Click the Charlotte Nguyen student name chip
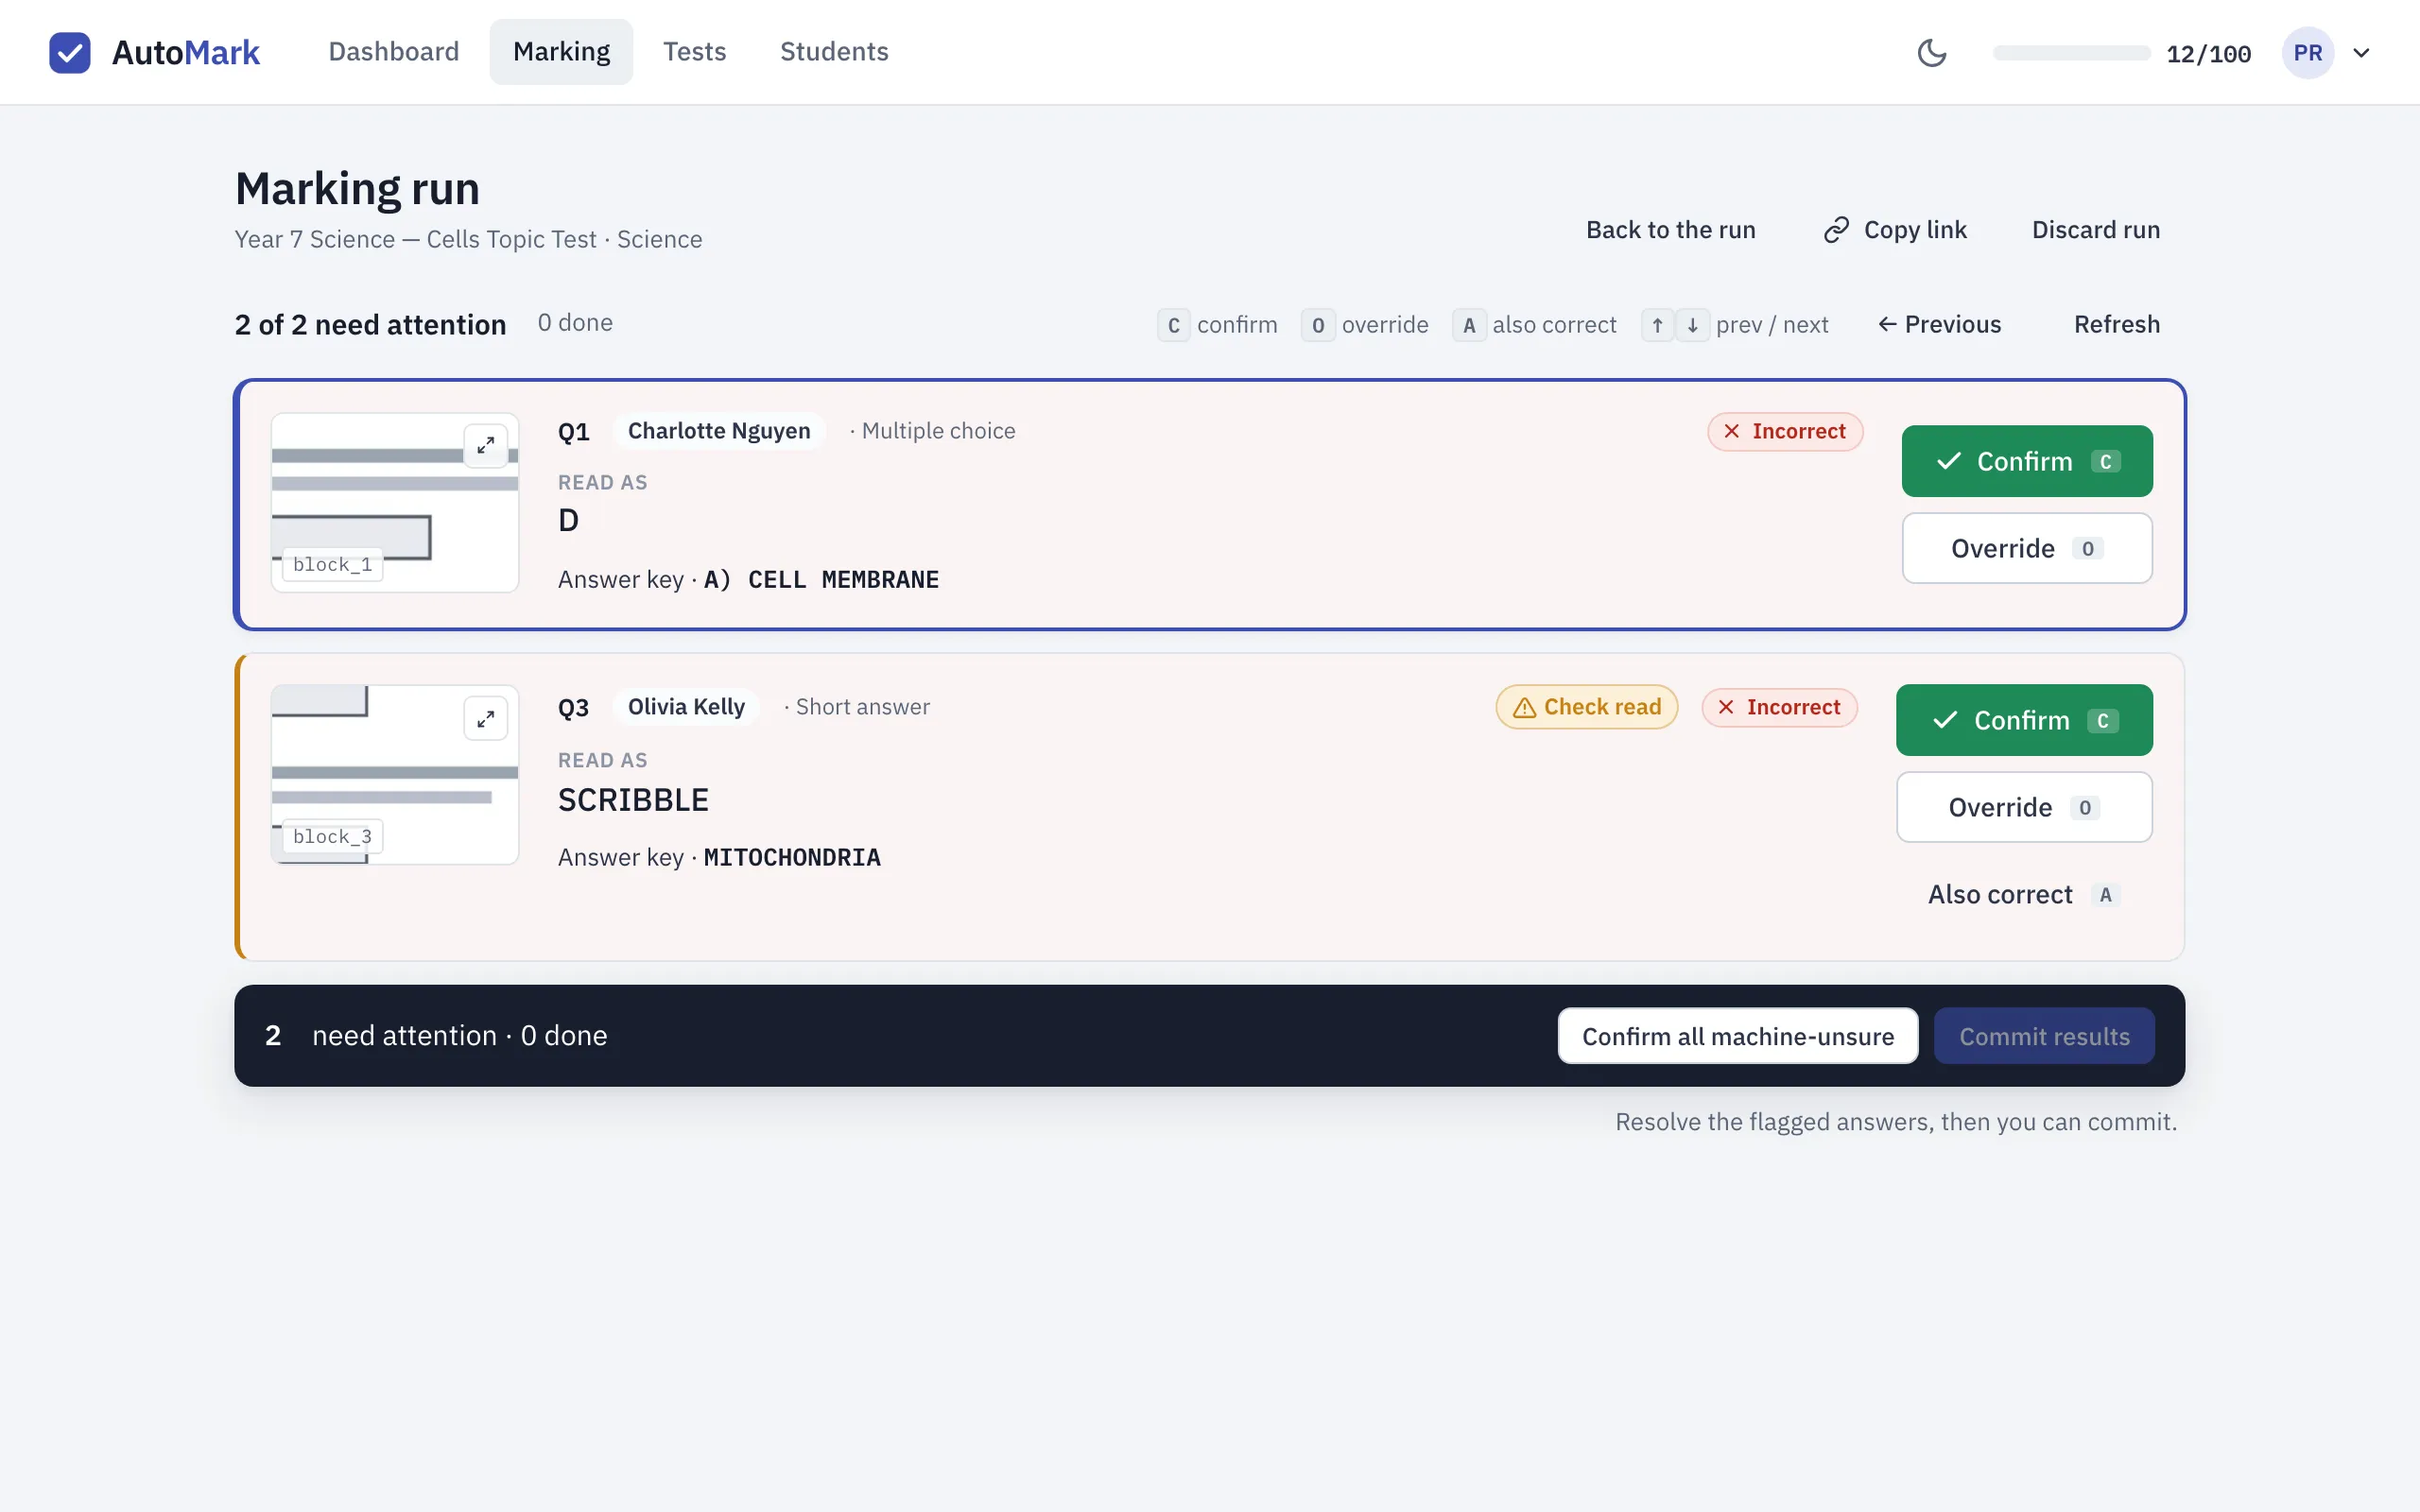 pos(719,431)
